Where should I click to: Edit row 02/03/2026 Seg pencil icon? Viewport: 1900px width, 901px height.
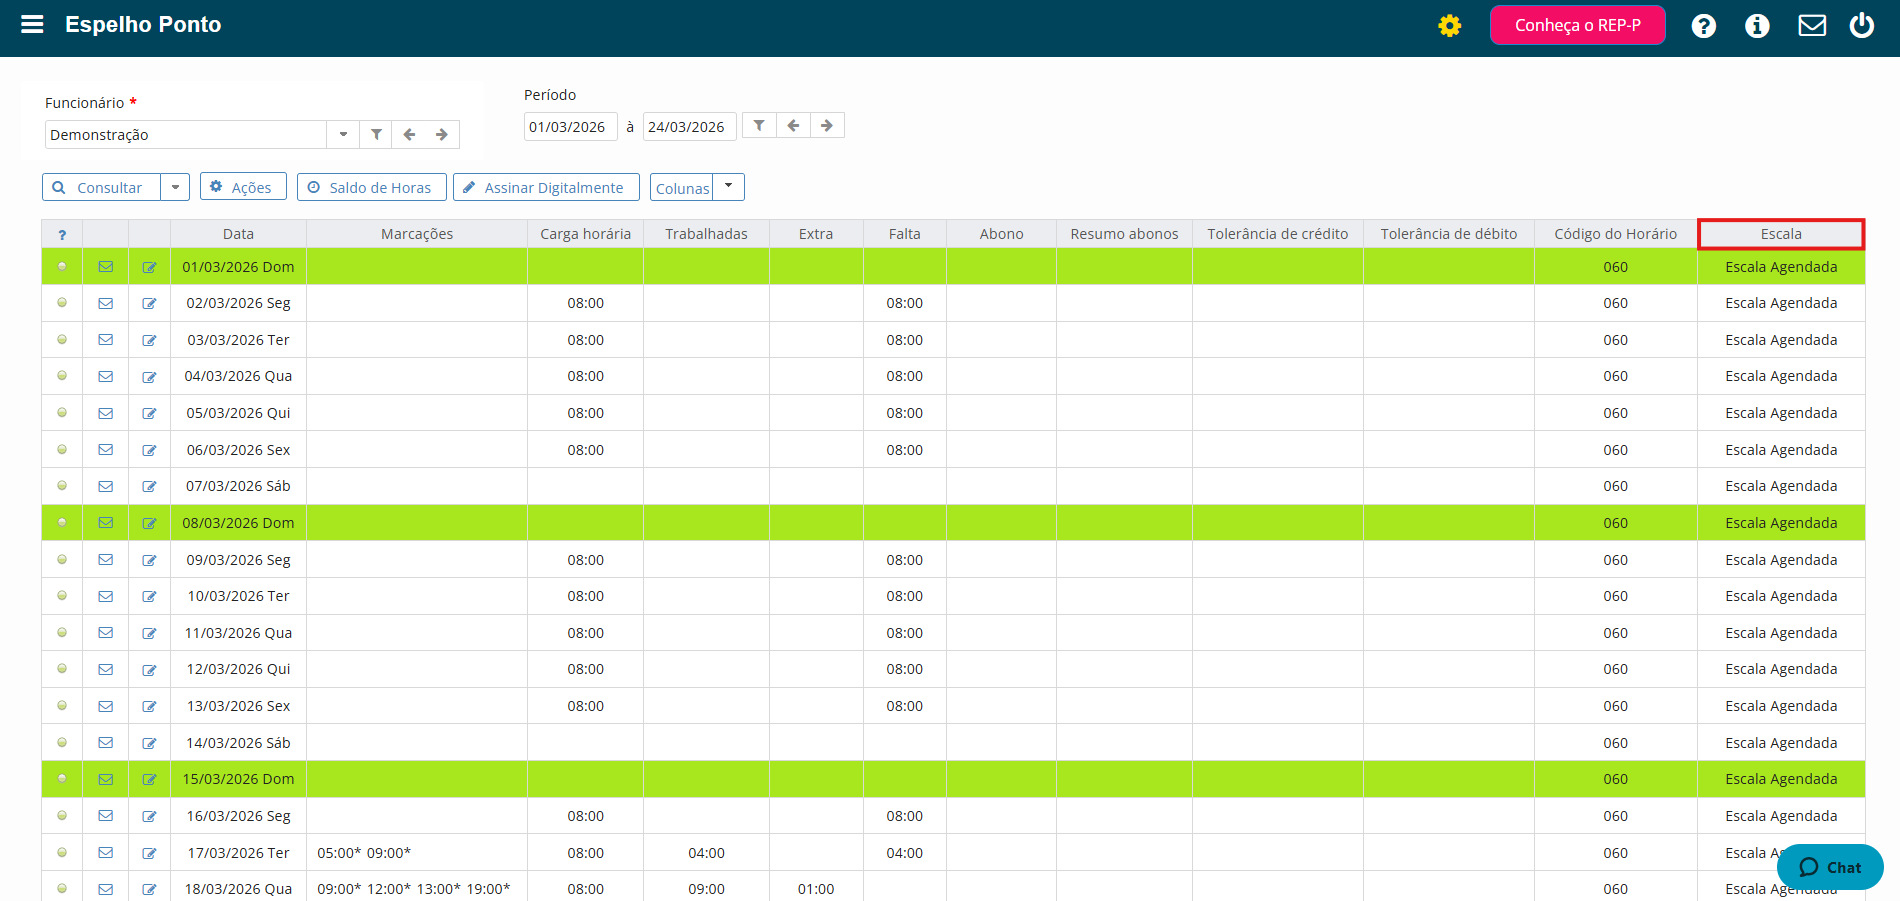point(149,303)
